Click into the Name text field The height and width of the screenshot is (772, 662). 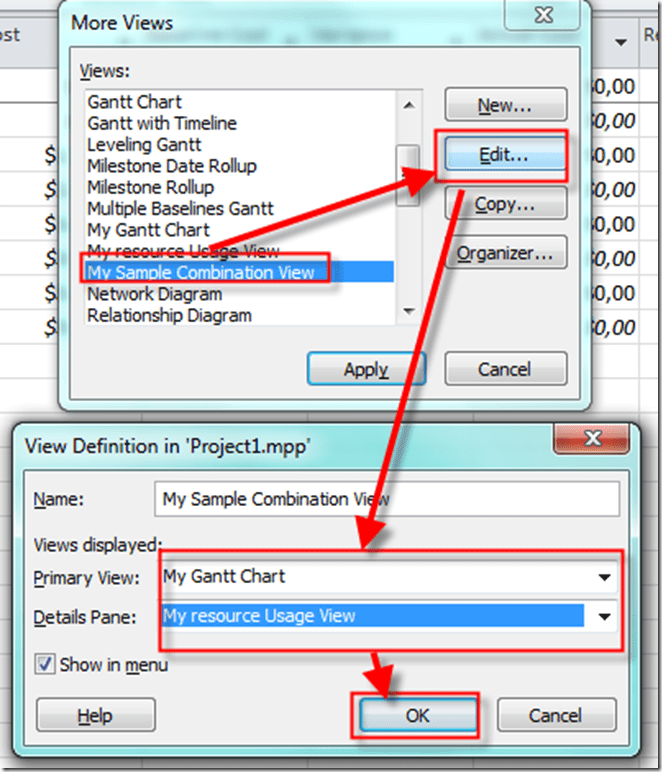(387, 499)
